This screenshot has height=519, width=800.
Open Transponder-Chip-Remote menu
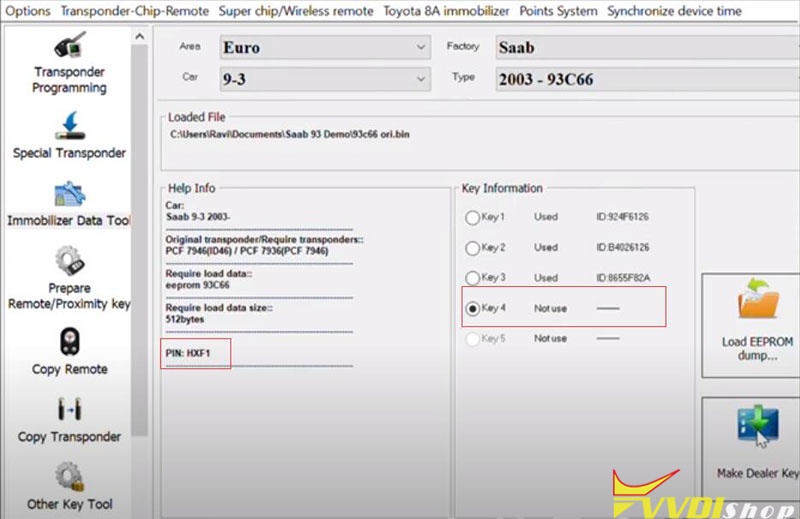click(x=135, y=11)
